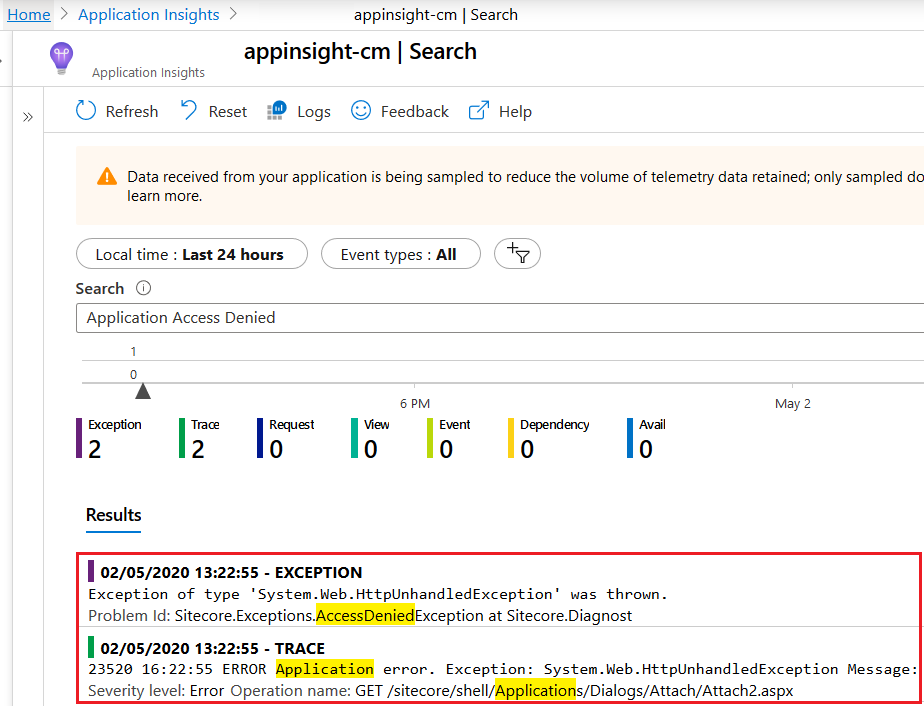Click the Refresh label in toolbar
The image size is (924, 706).
tap(132, 111)
